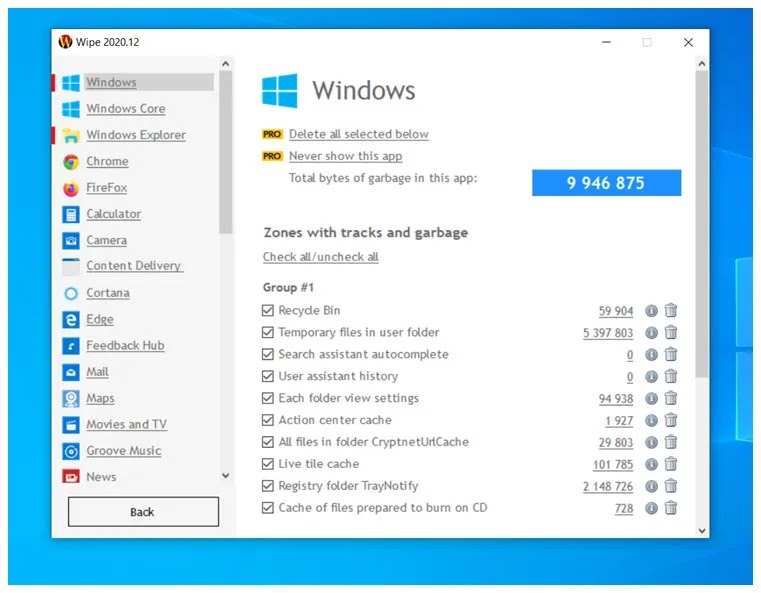
Task: Uncheck Temporary files in user folder
Action: (x=267, y=332)
